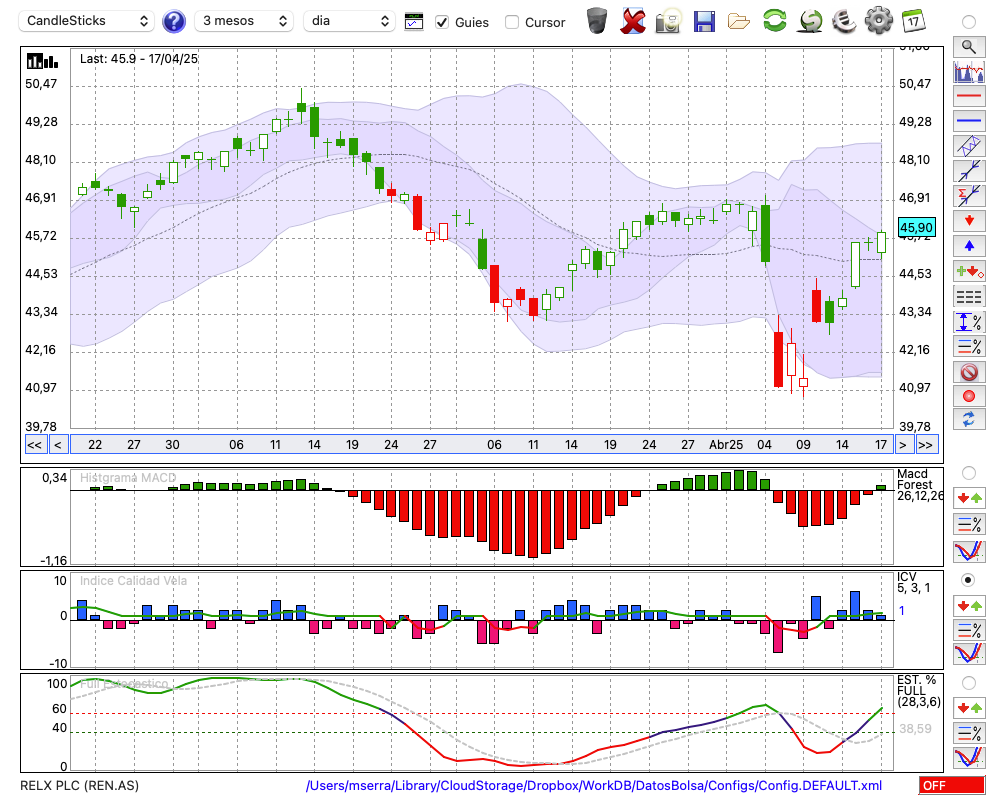This screenshot has height=800, width=1000.
Task: Step chart back with < button
Action: tap(57, 445)
